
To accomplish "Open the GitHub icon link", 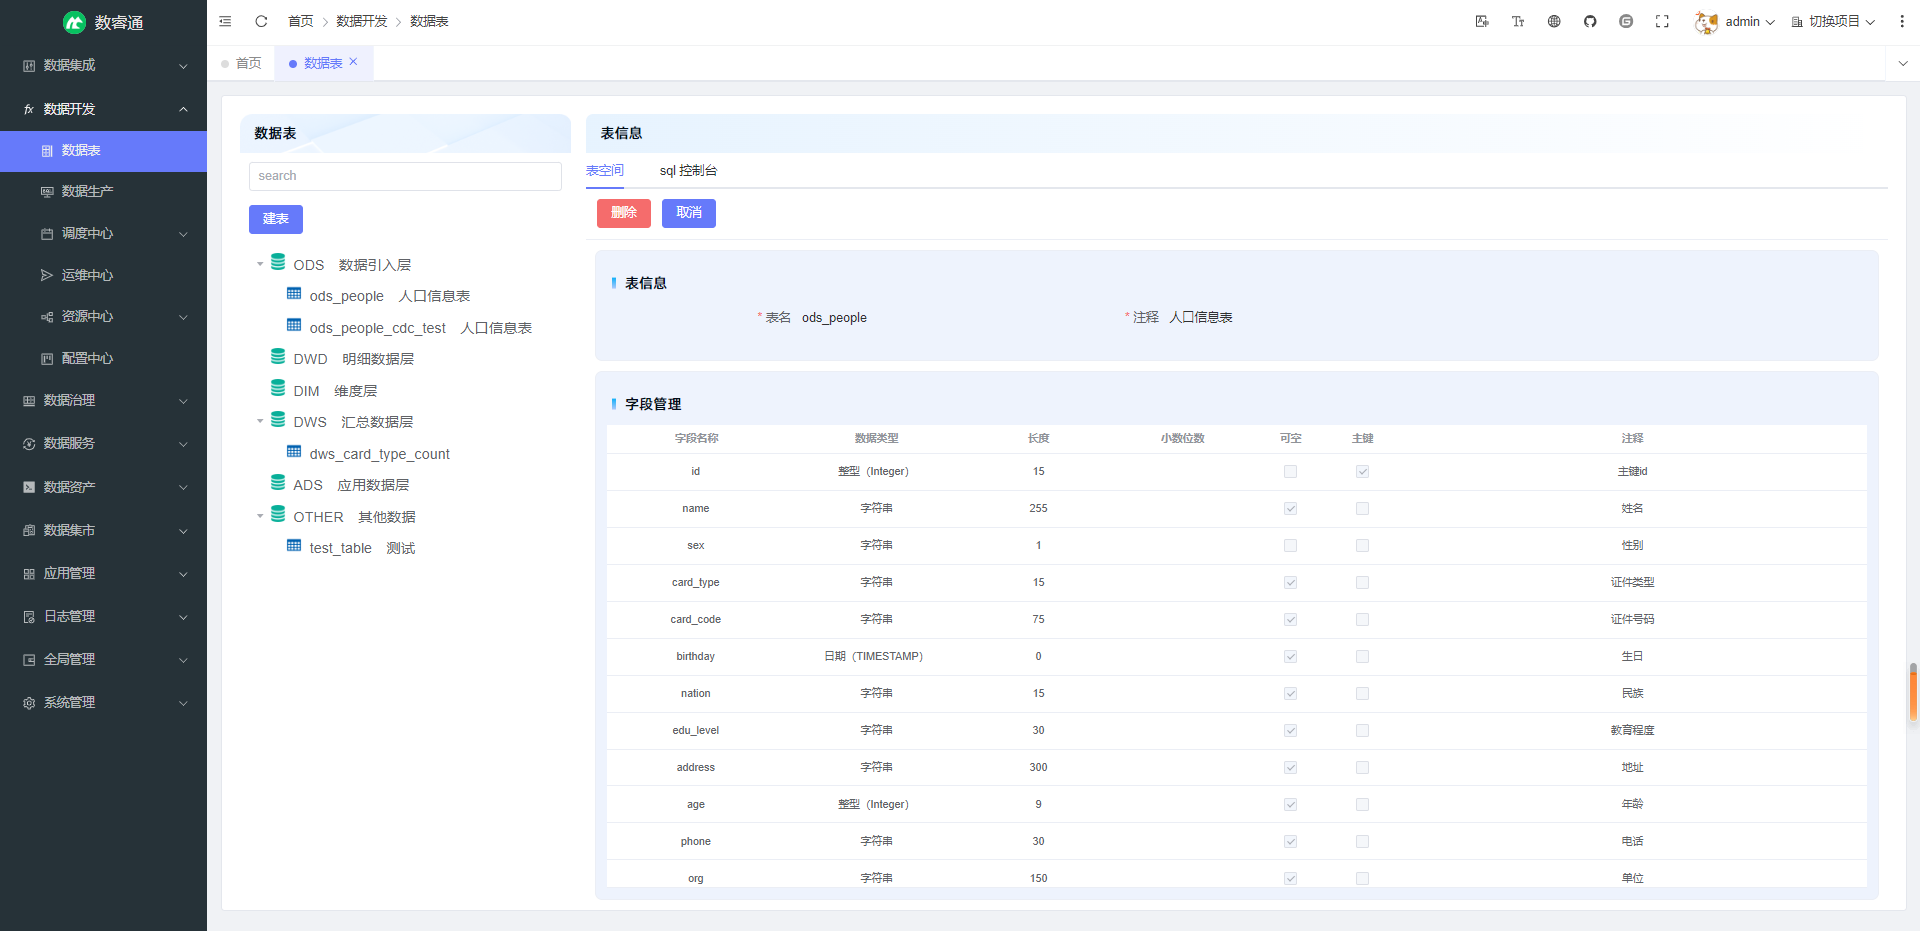I will (x=1590, y=21).
